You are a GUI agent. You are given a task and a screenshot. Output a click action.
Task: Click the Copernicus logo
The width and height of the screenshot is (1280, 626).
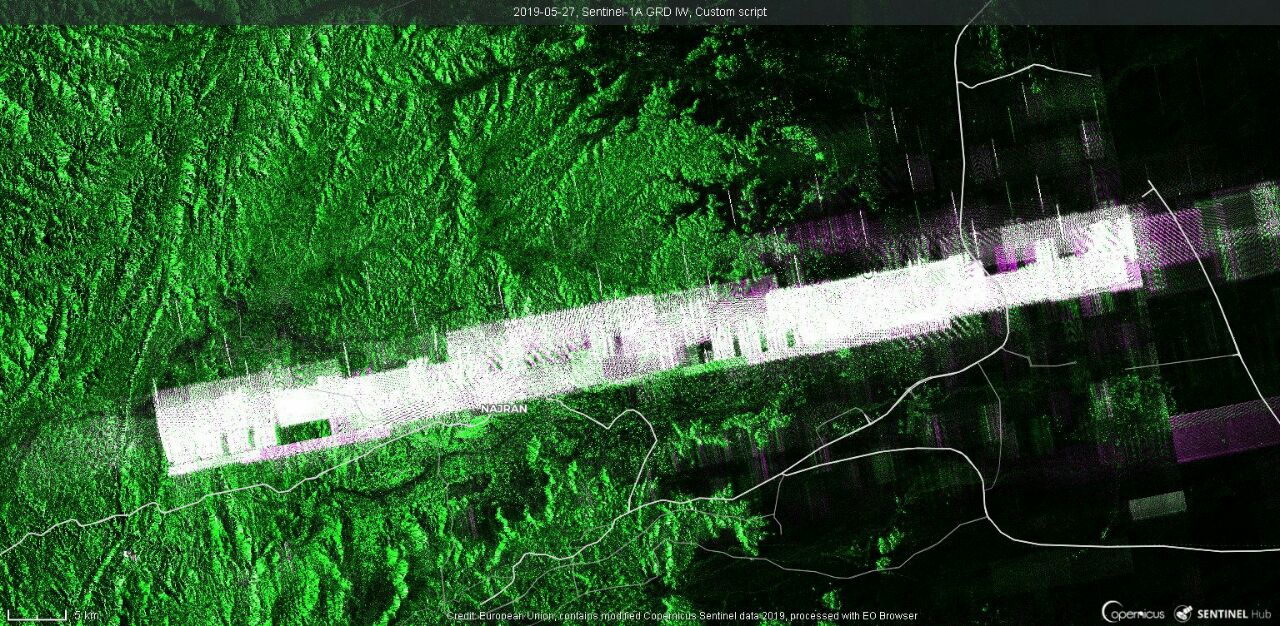[1133, 612]
